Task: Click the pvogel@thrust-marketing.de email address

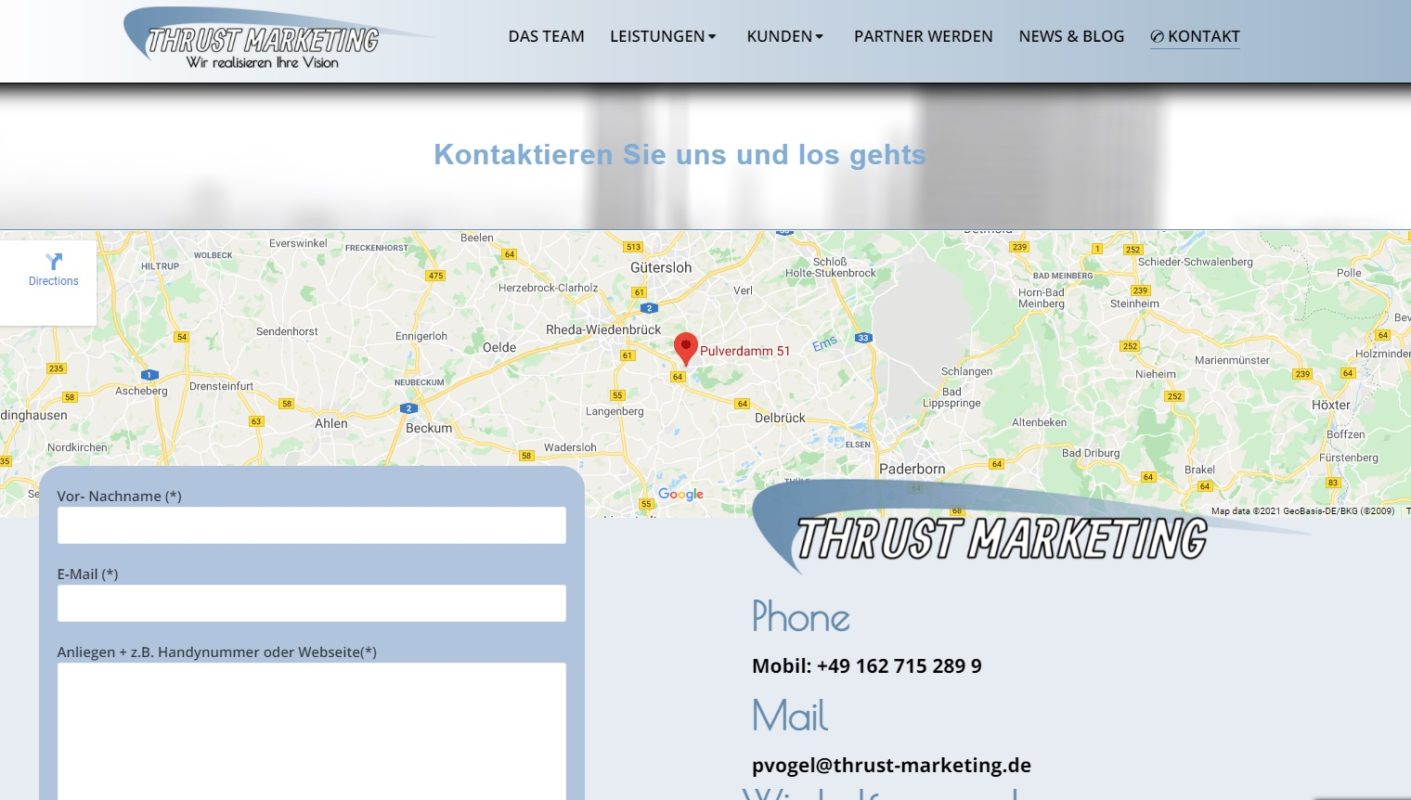Action: [x=891, y=765]
